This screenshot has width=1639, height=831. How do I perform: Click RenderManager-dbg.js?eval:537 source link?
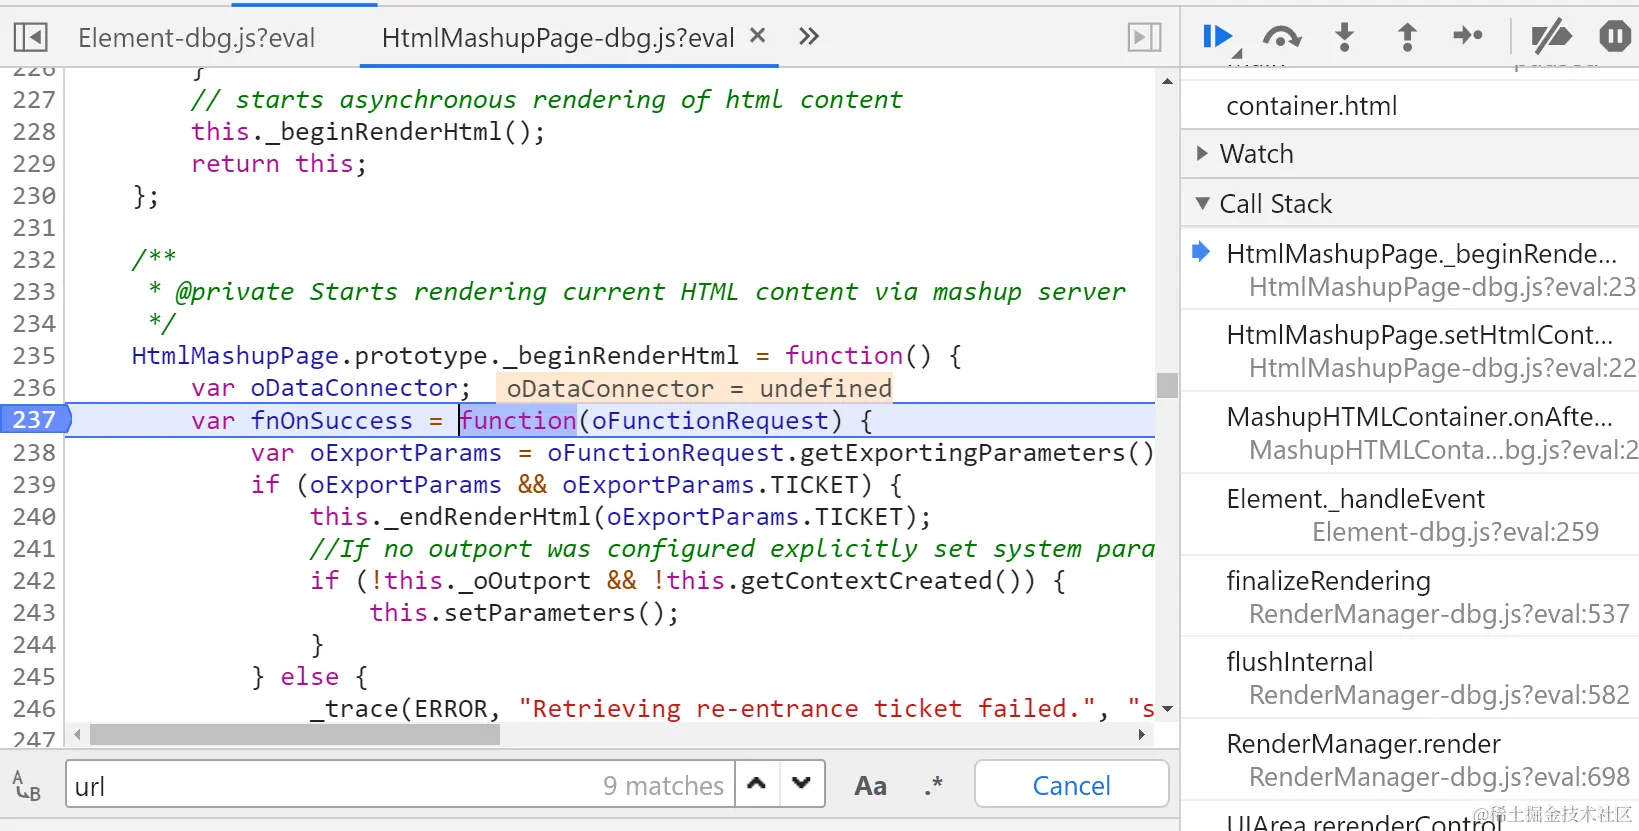point(1439,614)
